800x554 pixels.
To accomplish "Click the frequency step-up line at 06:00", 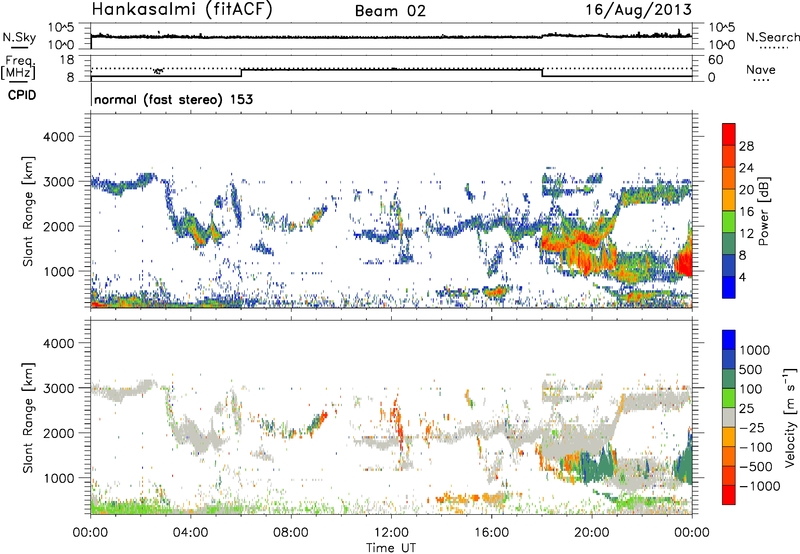I will [241, 72].
